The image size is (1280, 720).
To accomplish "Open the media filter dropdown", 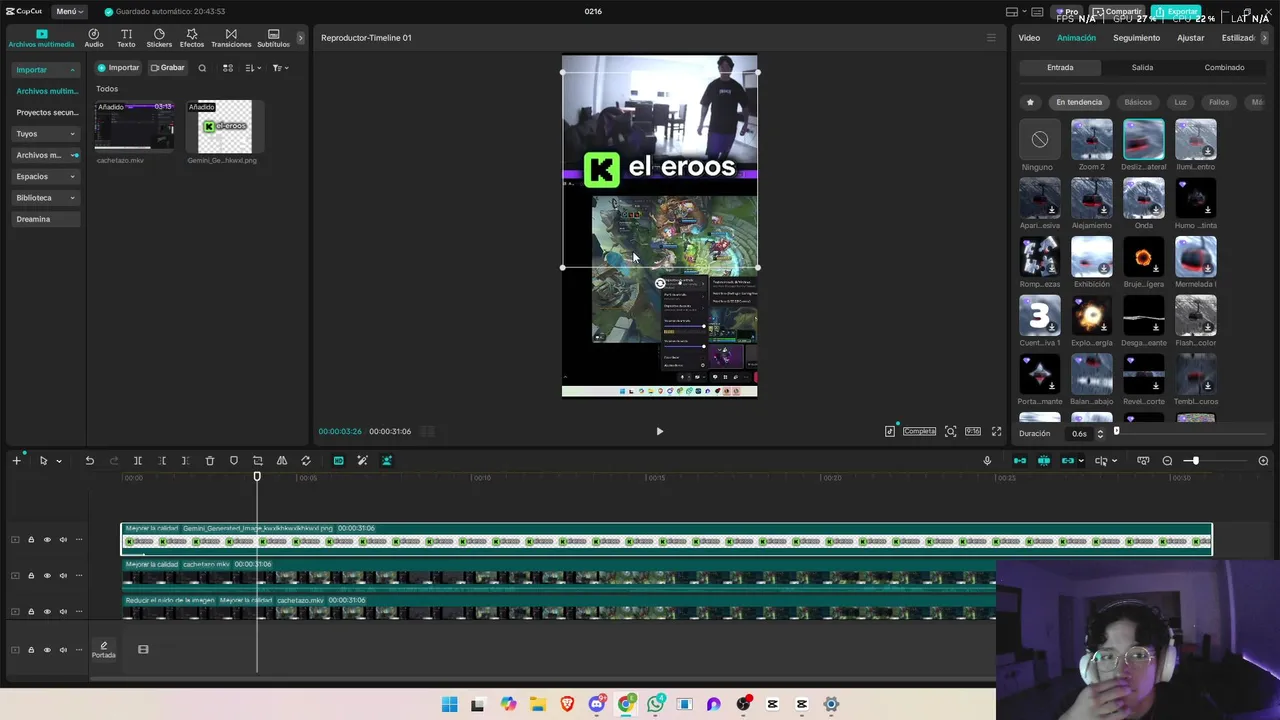I will coord(280,68).
